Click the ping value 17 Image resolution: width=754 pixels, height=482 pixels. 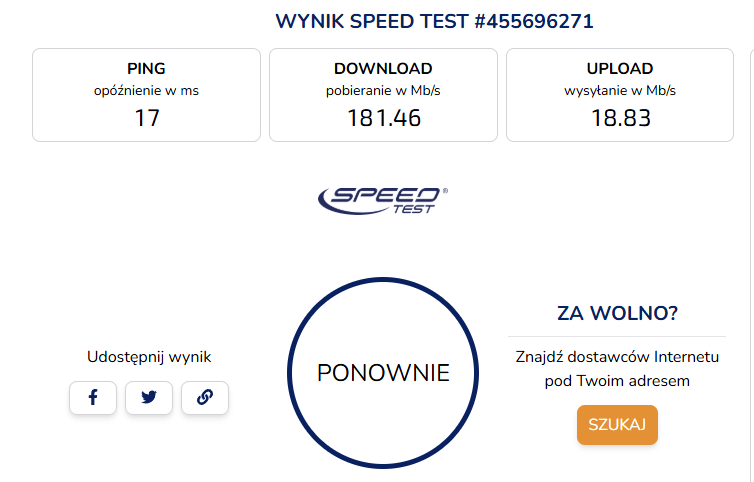click(147, 118)
